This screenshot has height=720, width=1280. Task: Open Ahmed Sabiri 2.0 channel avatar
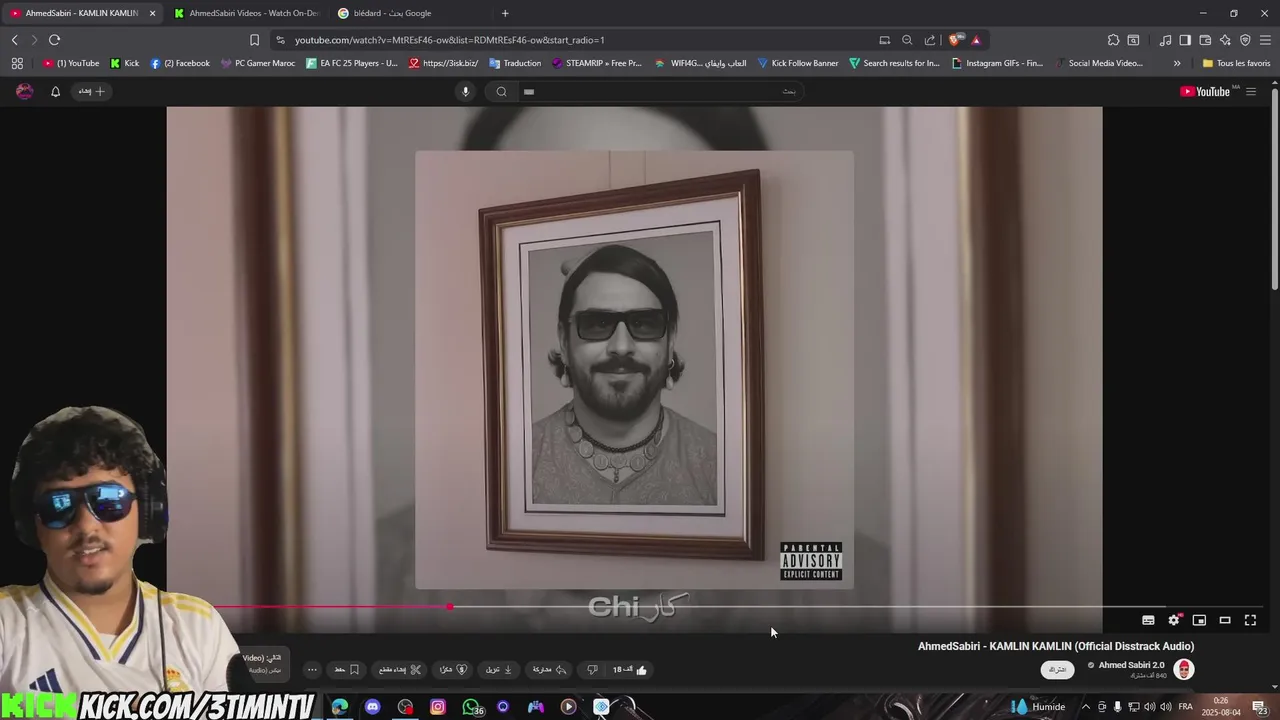point(1184,669)
